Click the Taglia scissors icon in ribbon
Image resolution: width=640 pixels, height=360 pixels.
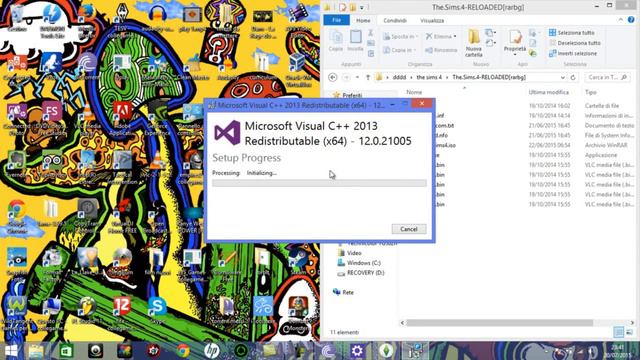pyautogui.click(x=371, y=33)
